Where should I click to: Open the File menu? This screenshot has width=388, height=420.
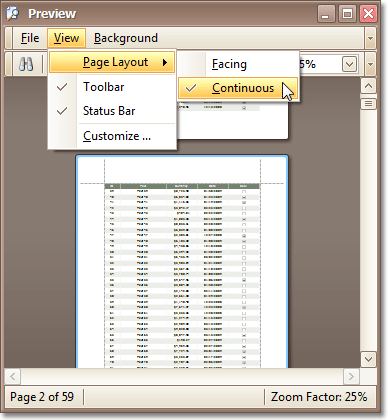pos(30,38)
